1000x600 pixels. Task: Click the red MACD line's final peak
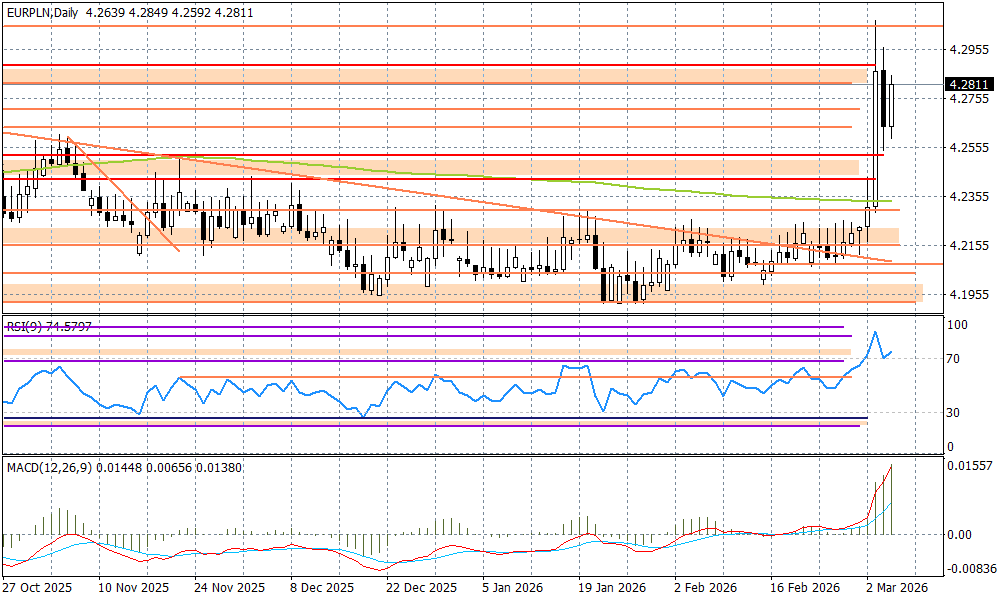pos(891,466)
